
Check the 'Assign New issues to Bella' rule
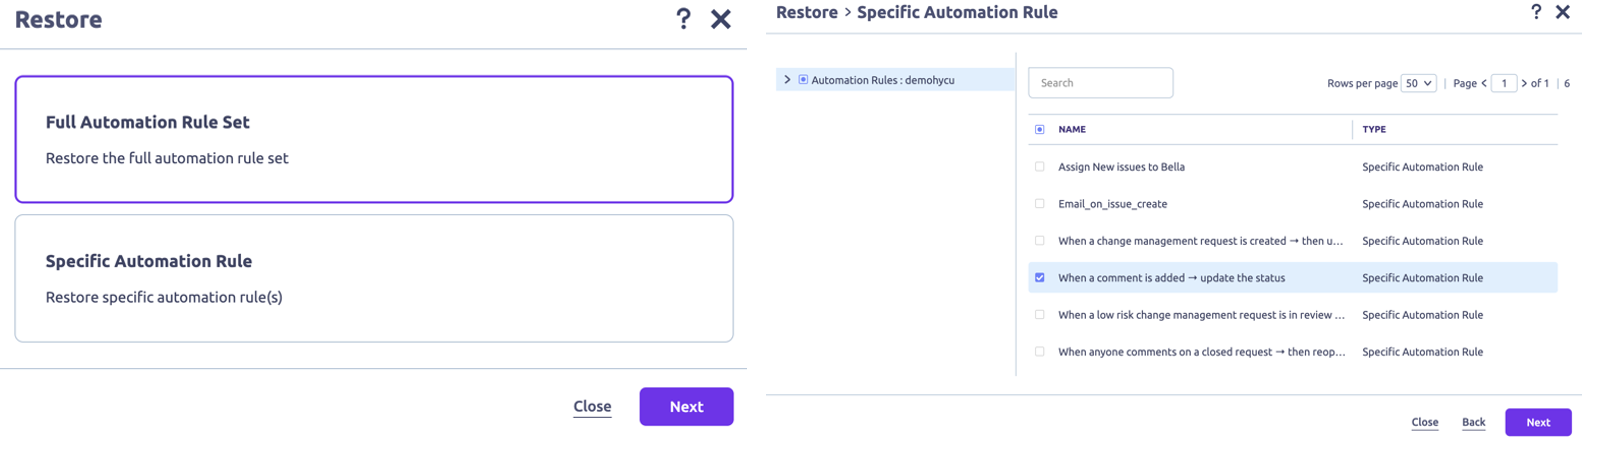point(1040,167)
